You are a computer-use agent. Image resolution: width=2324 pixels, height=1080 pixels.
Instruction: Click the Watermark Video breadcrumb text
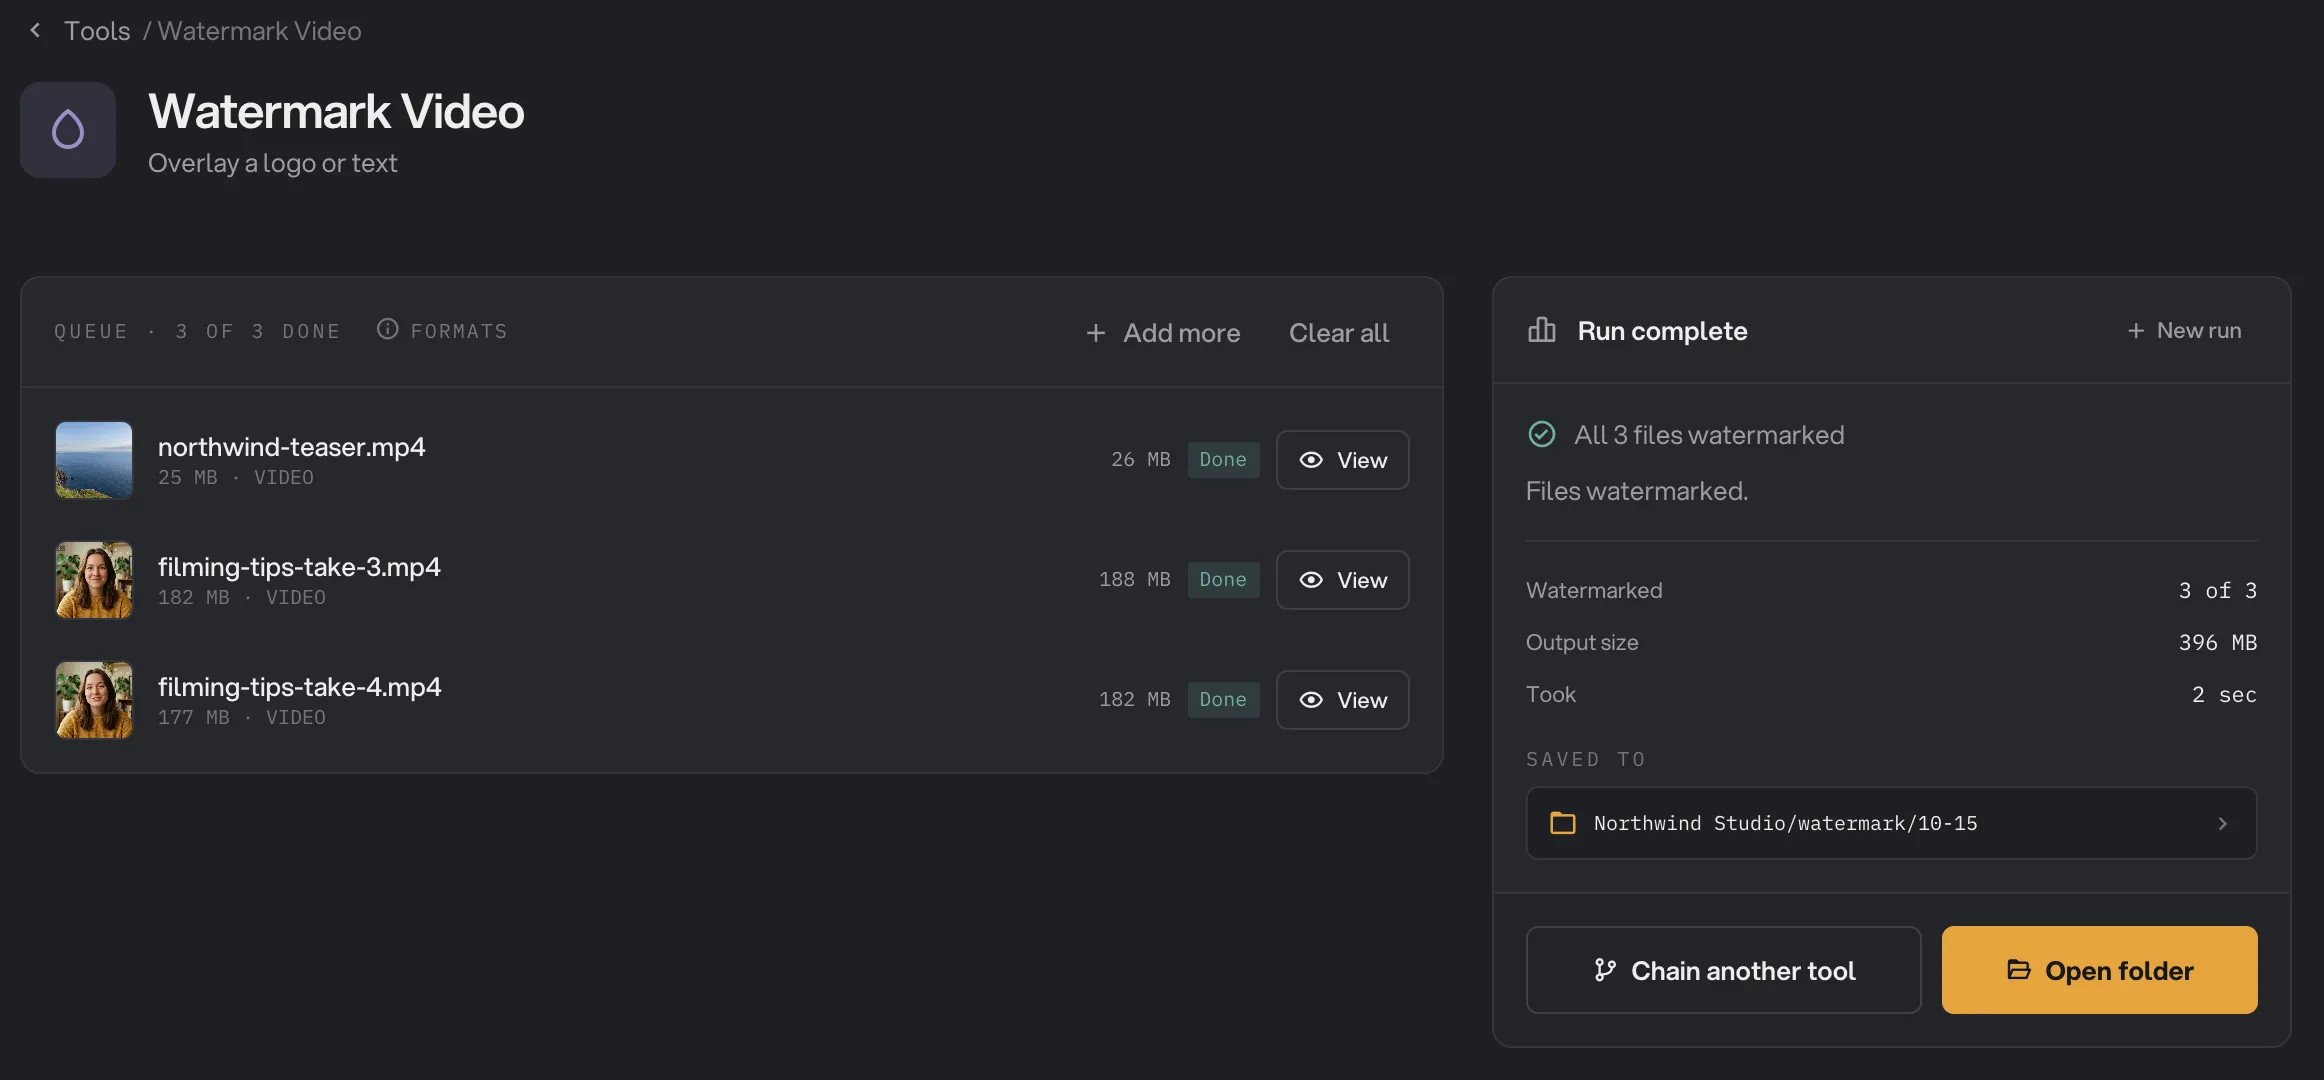click(x=260, y=31)
